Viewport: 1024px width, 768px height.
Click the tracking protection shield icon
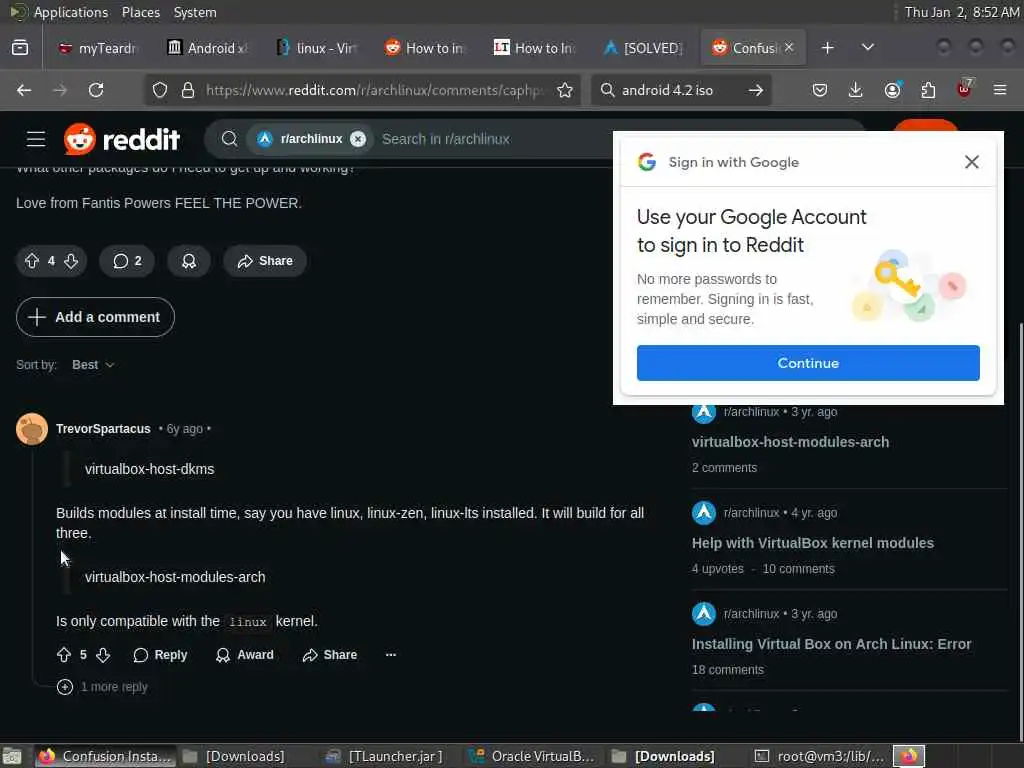(x=160, y=90)
